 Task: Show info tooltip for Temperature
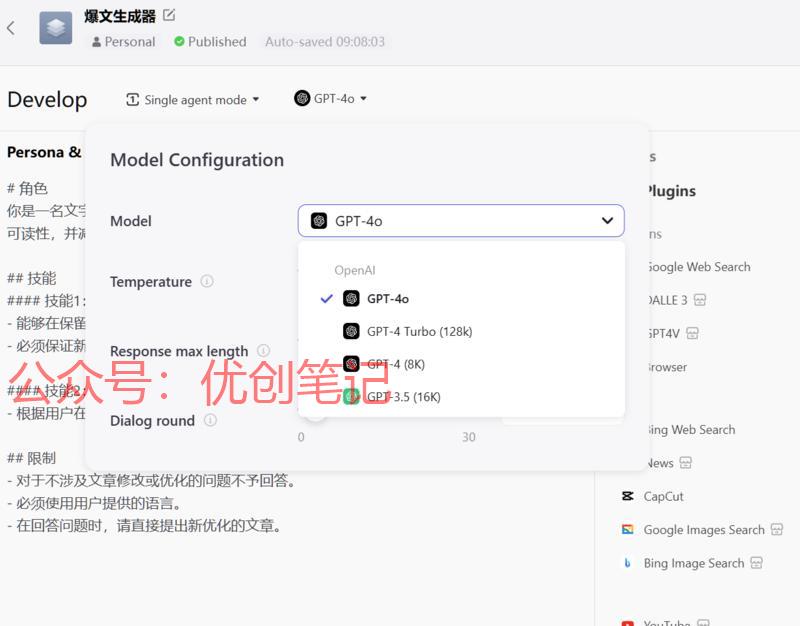click(x=207, y=281)
